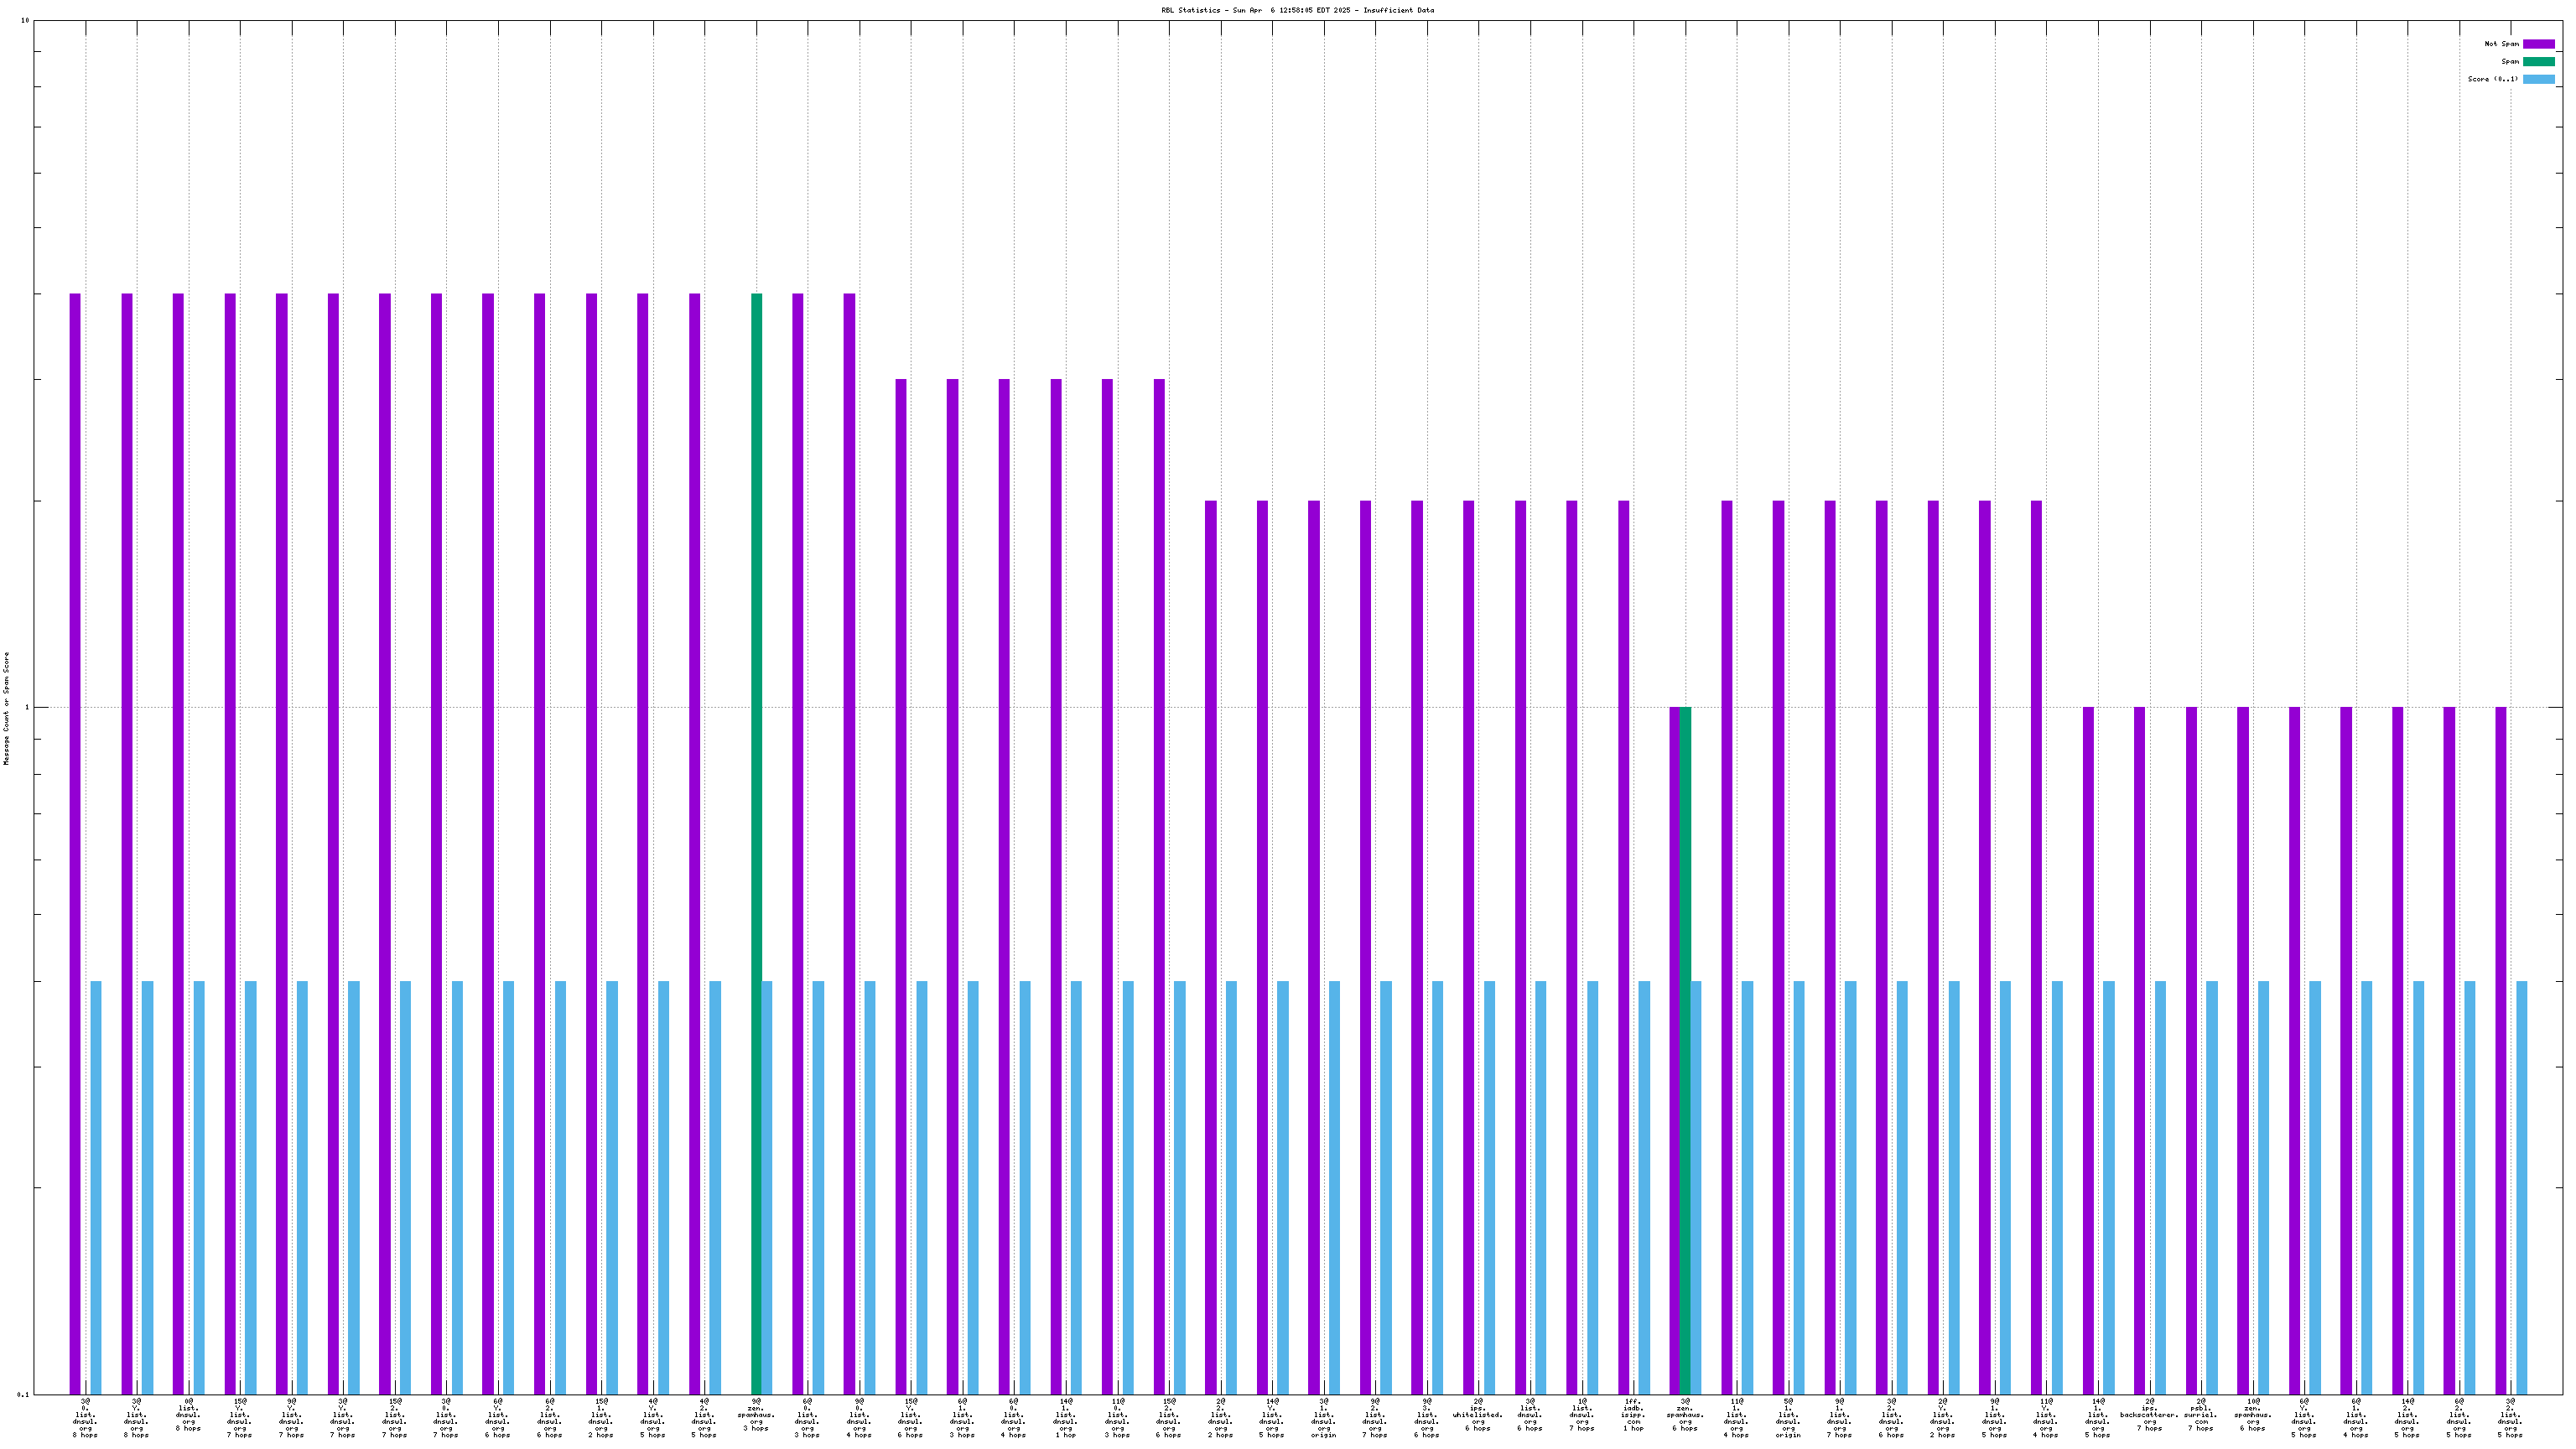Click the ips.backscatterer.org axis label
Image resolution: width=2576 pixels, height=1449 pixels.
2149,1415
